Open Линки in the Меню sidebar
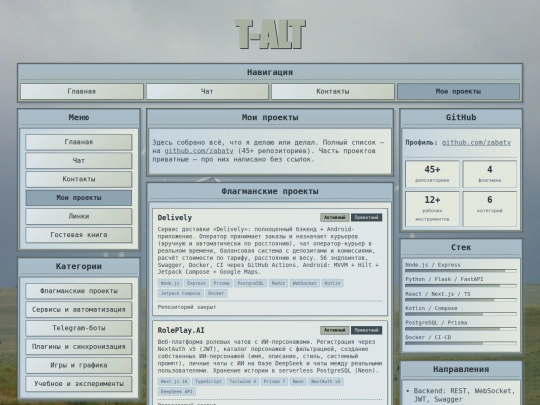The image size is (540, 405). point(79,216)
